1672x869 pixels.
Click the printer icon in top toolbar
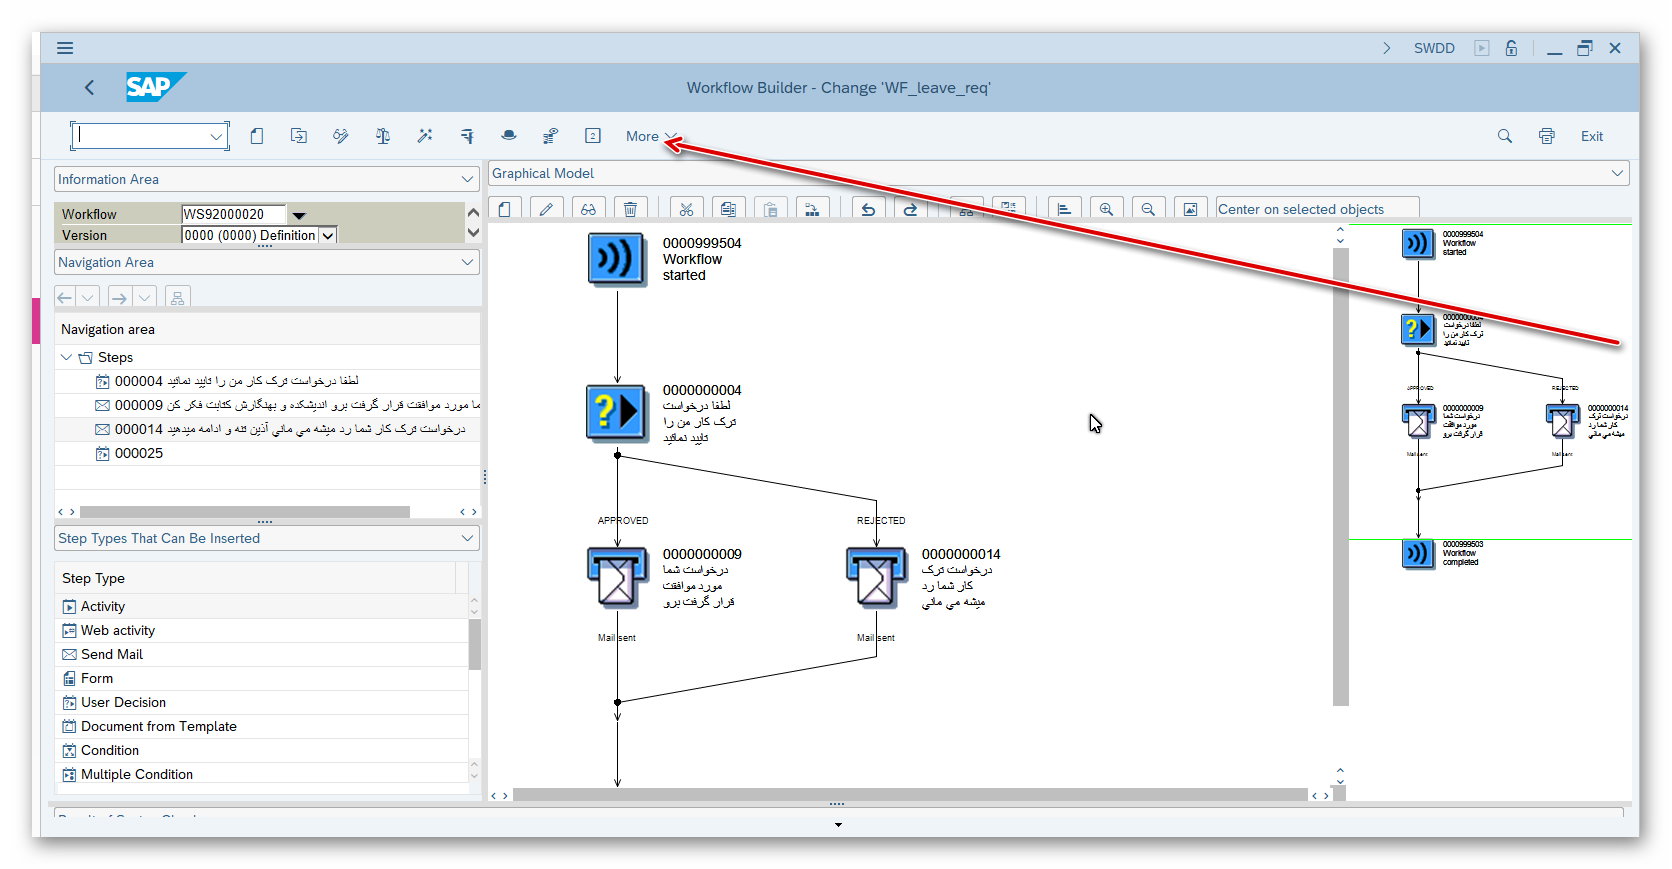(1546, 136)
